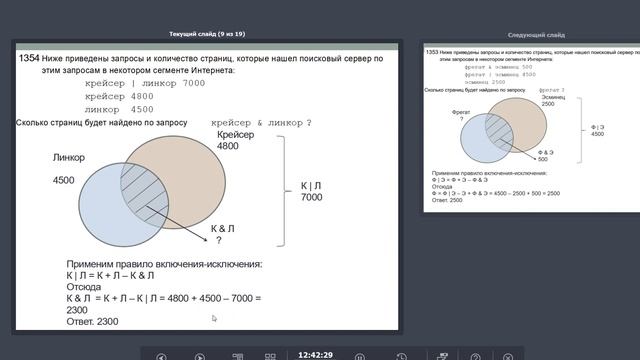Click 'Применим правило включения-исключения' line
This screenshot has width=640, height=360.
[164, 264]
